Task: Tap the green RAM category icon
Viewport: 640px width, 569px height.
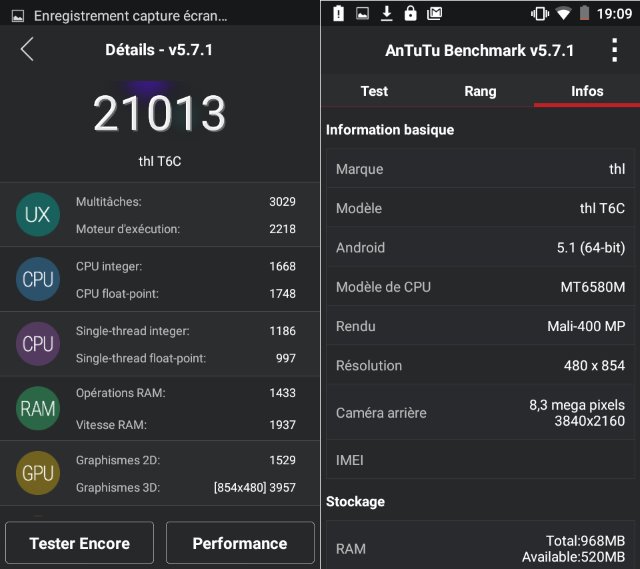Action: click(x=38, y=408)
